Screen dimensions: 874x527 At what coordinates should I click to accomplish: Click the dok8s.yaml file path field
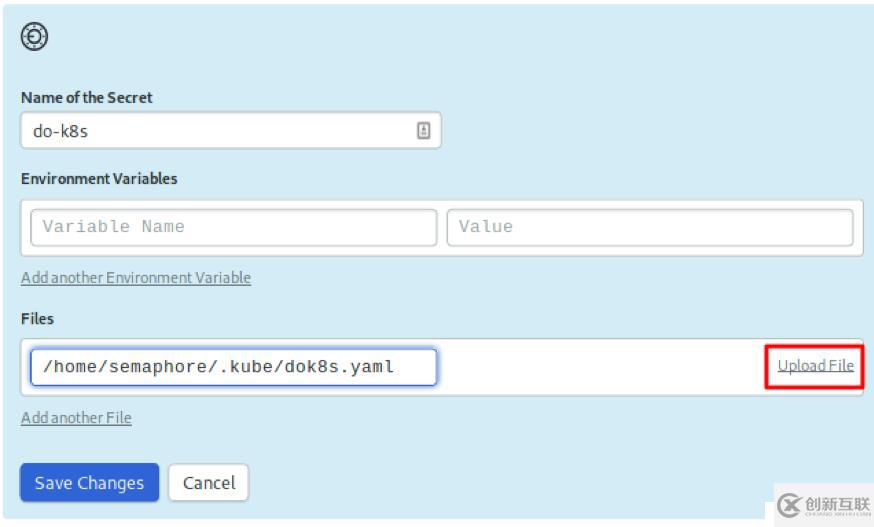pyautogui.click(x=234, y=367)
